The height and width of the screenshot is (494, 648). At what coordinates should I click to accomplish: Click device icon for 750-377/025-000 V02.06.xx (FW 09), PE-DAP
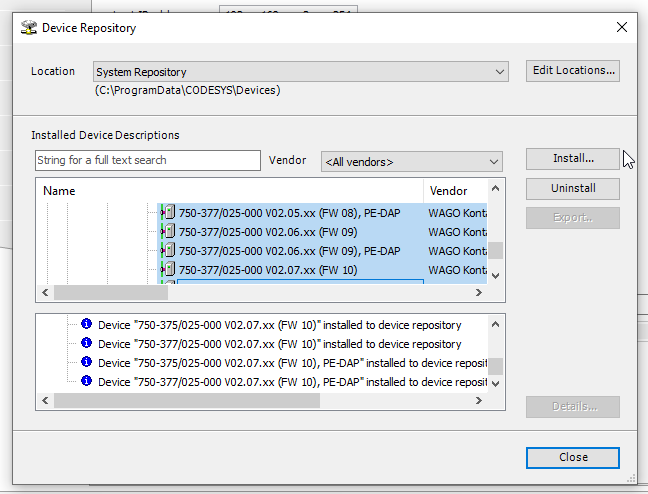click(169, 251)
